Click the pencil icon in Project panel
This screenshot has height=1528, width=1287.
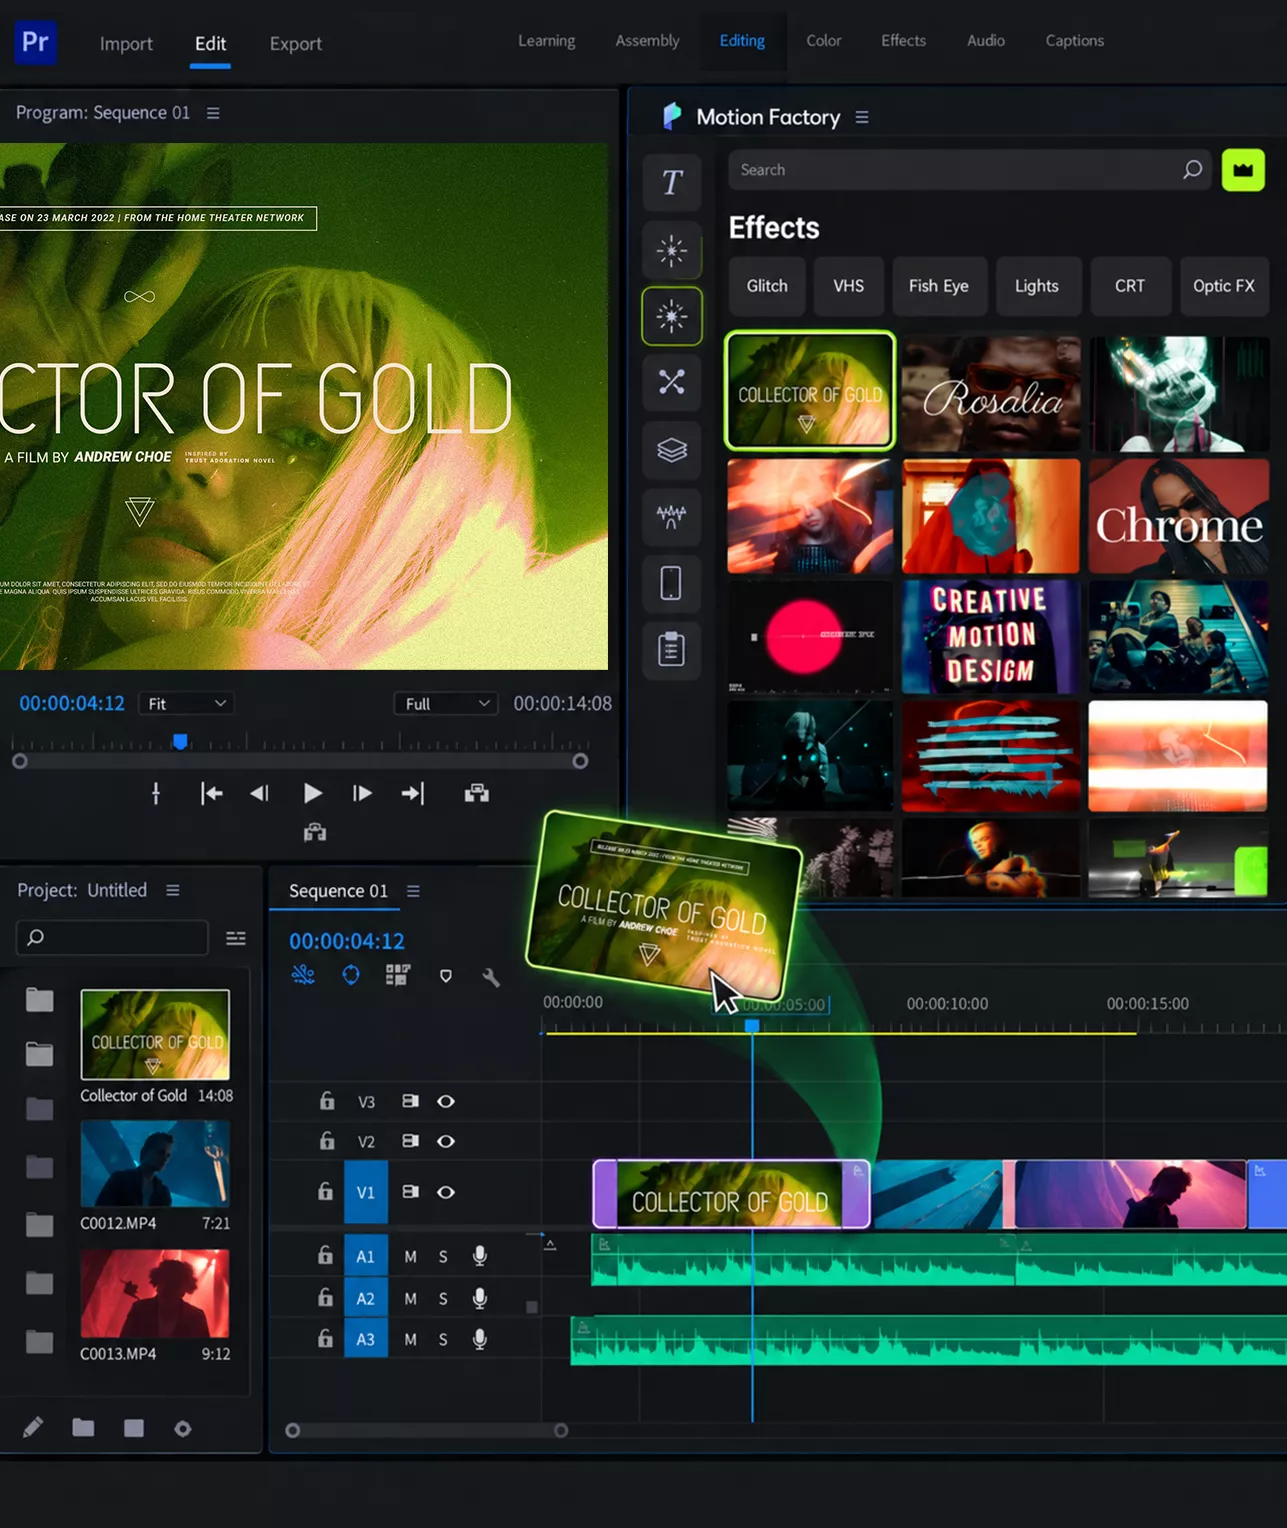point(33,1427)
